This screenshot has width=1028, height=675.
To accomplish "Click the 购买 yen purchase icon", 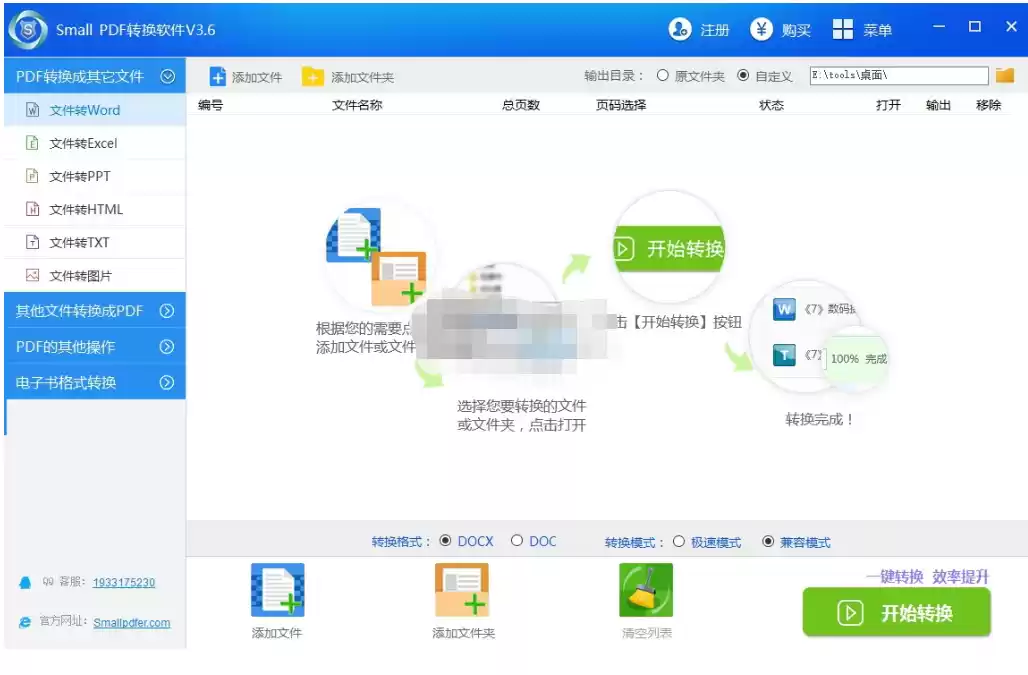I will pos(762,29).
